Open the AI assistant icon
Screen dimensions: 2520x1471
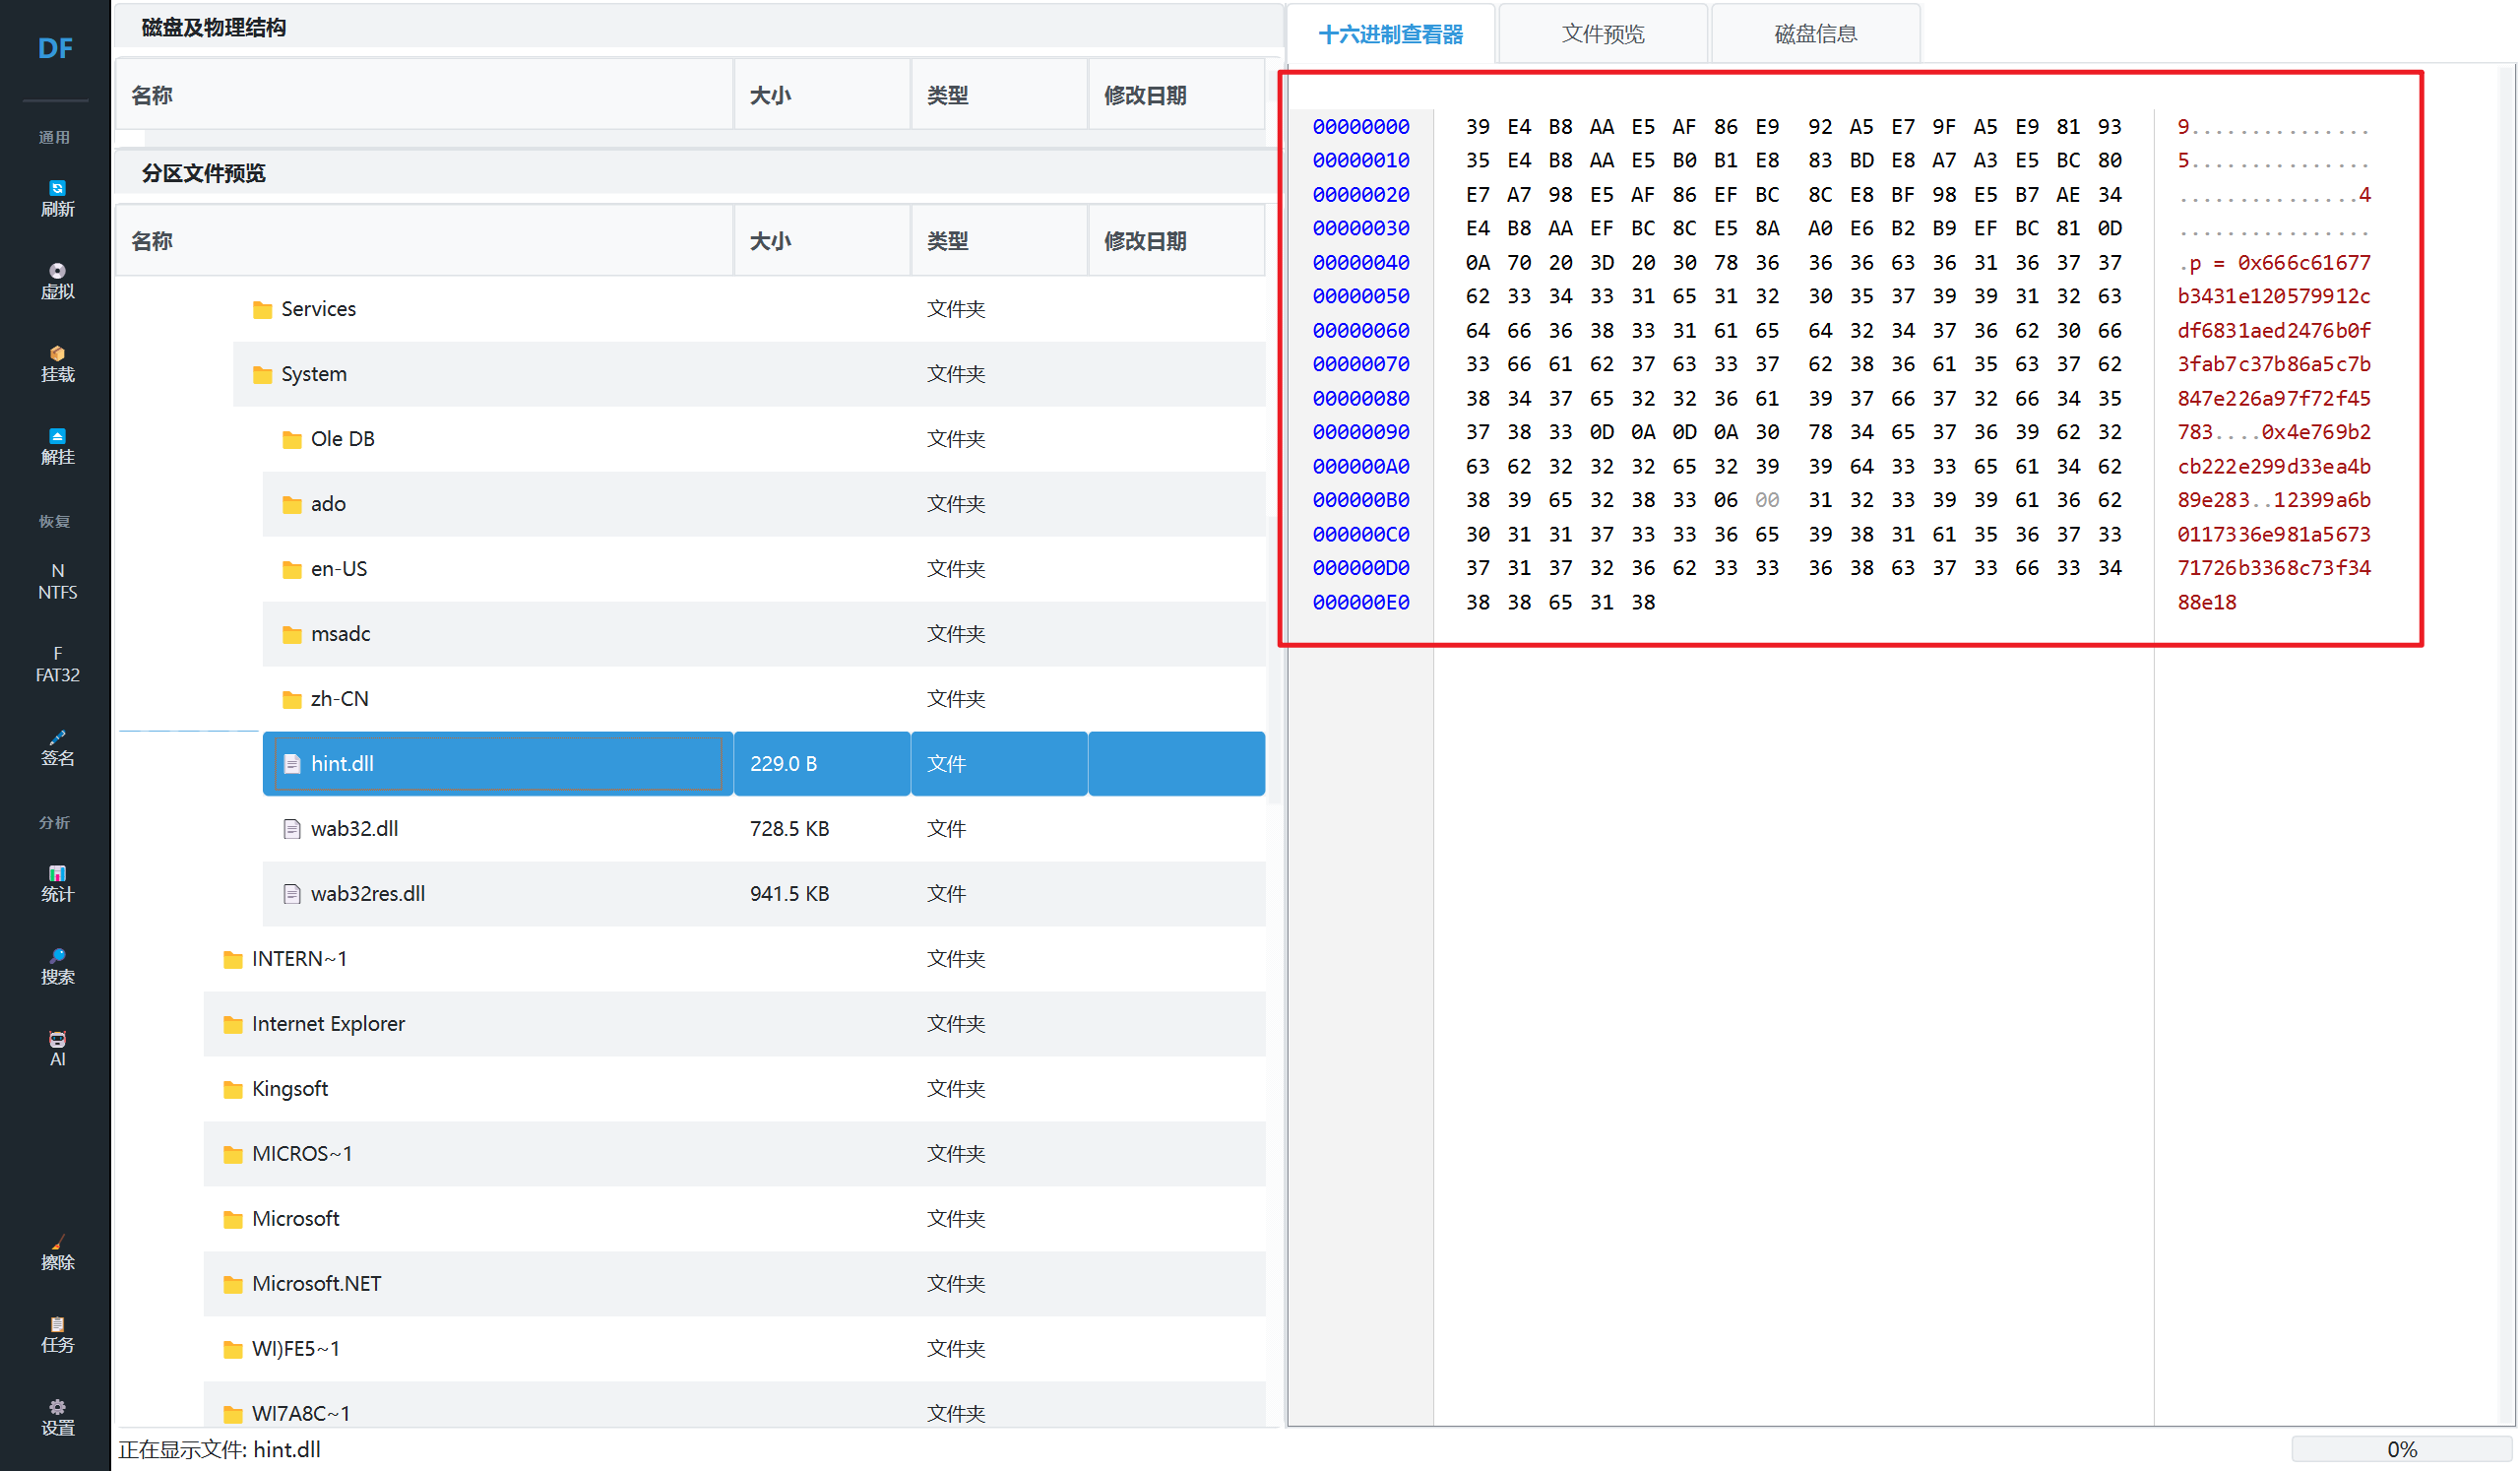click(x=57, y=1048)
